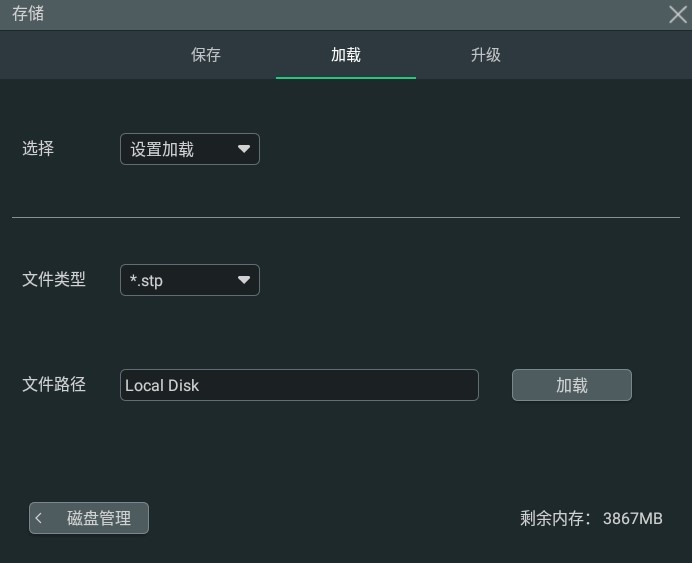Click the arrow icon in *.stp combo box
Viewport: 692px width, 563px height.
click(x=244, y=280)
